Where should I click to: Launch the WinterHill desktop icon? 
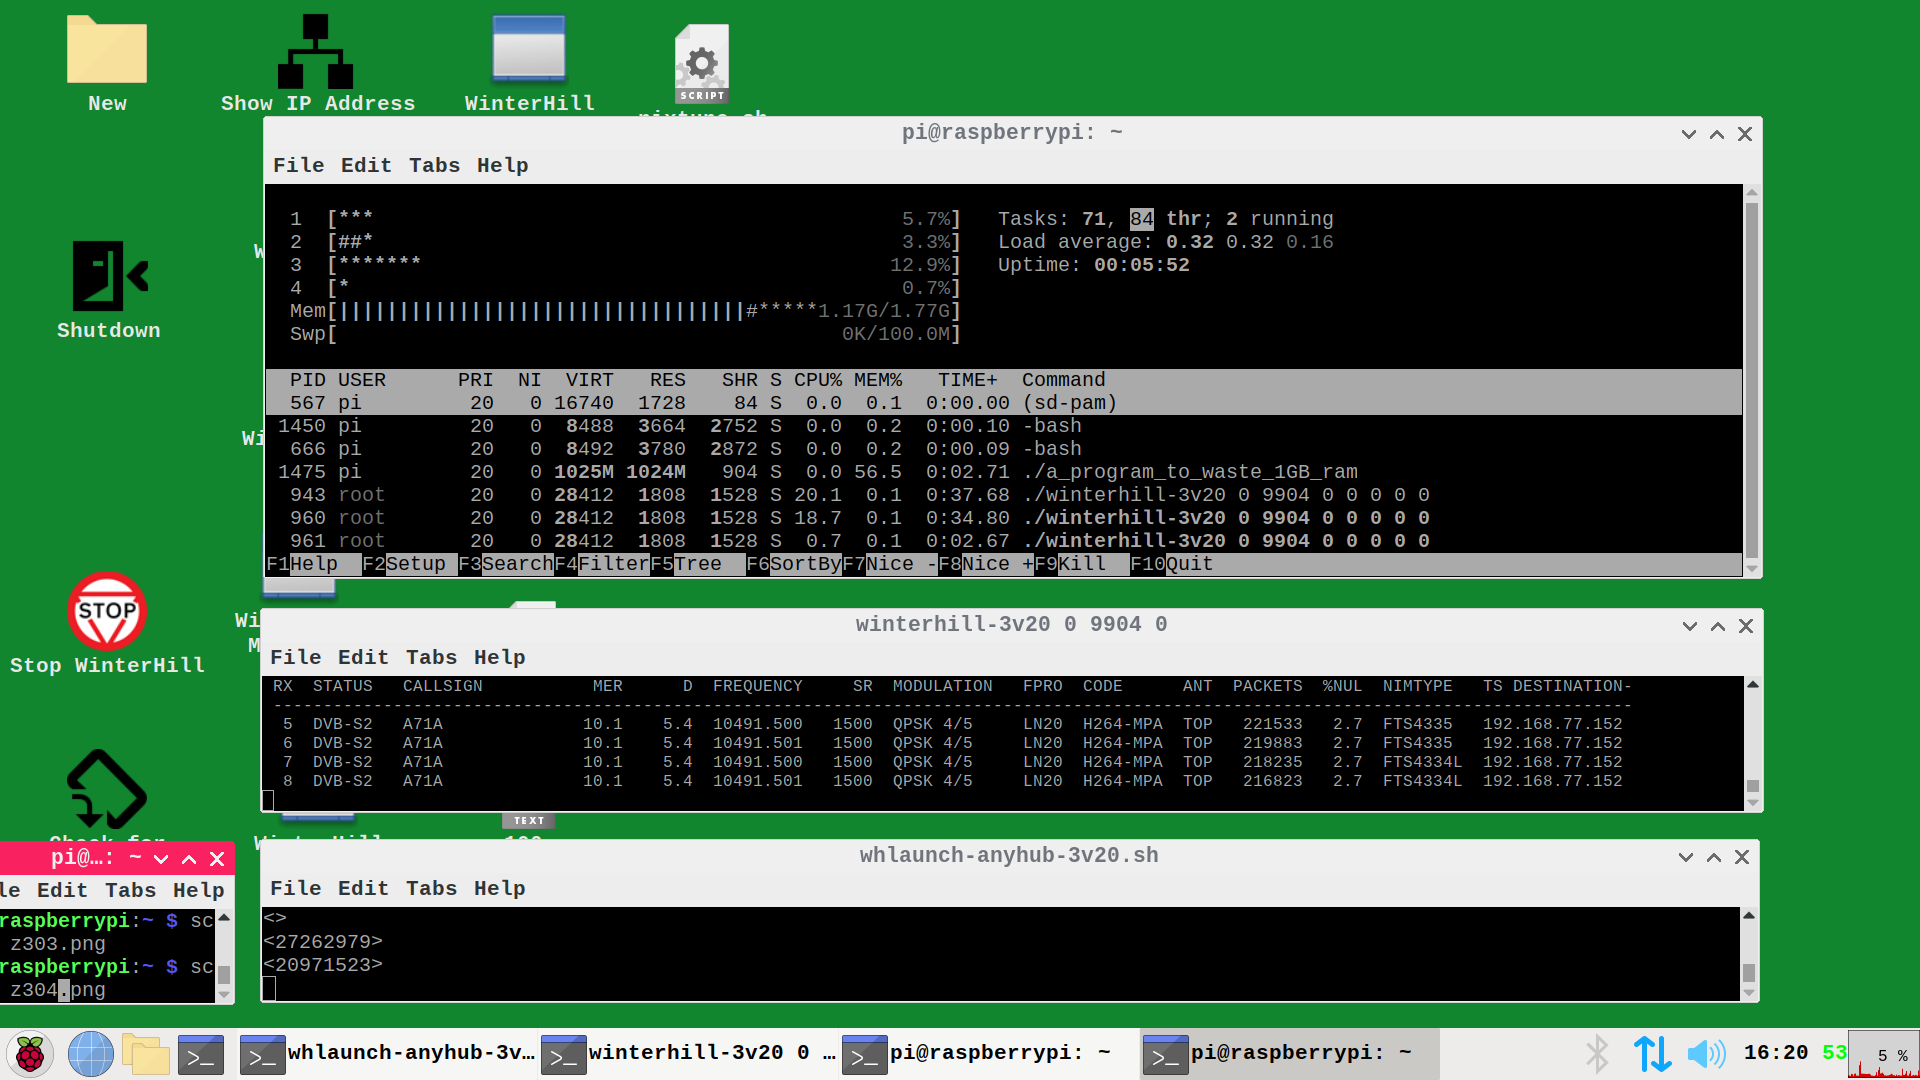click(529, 62)
